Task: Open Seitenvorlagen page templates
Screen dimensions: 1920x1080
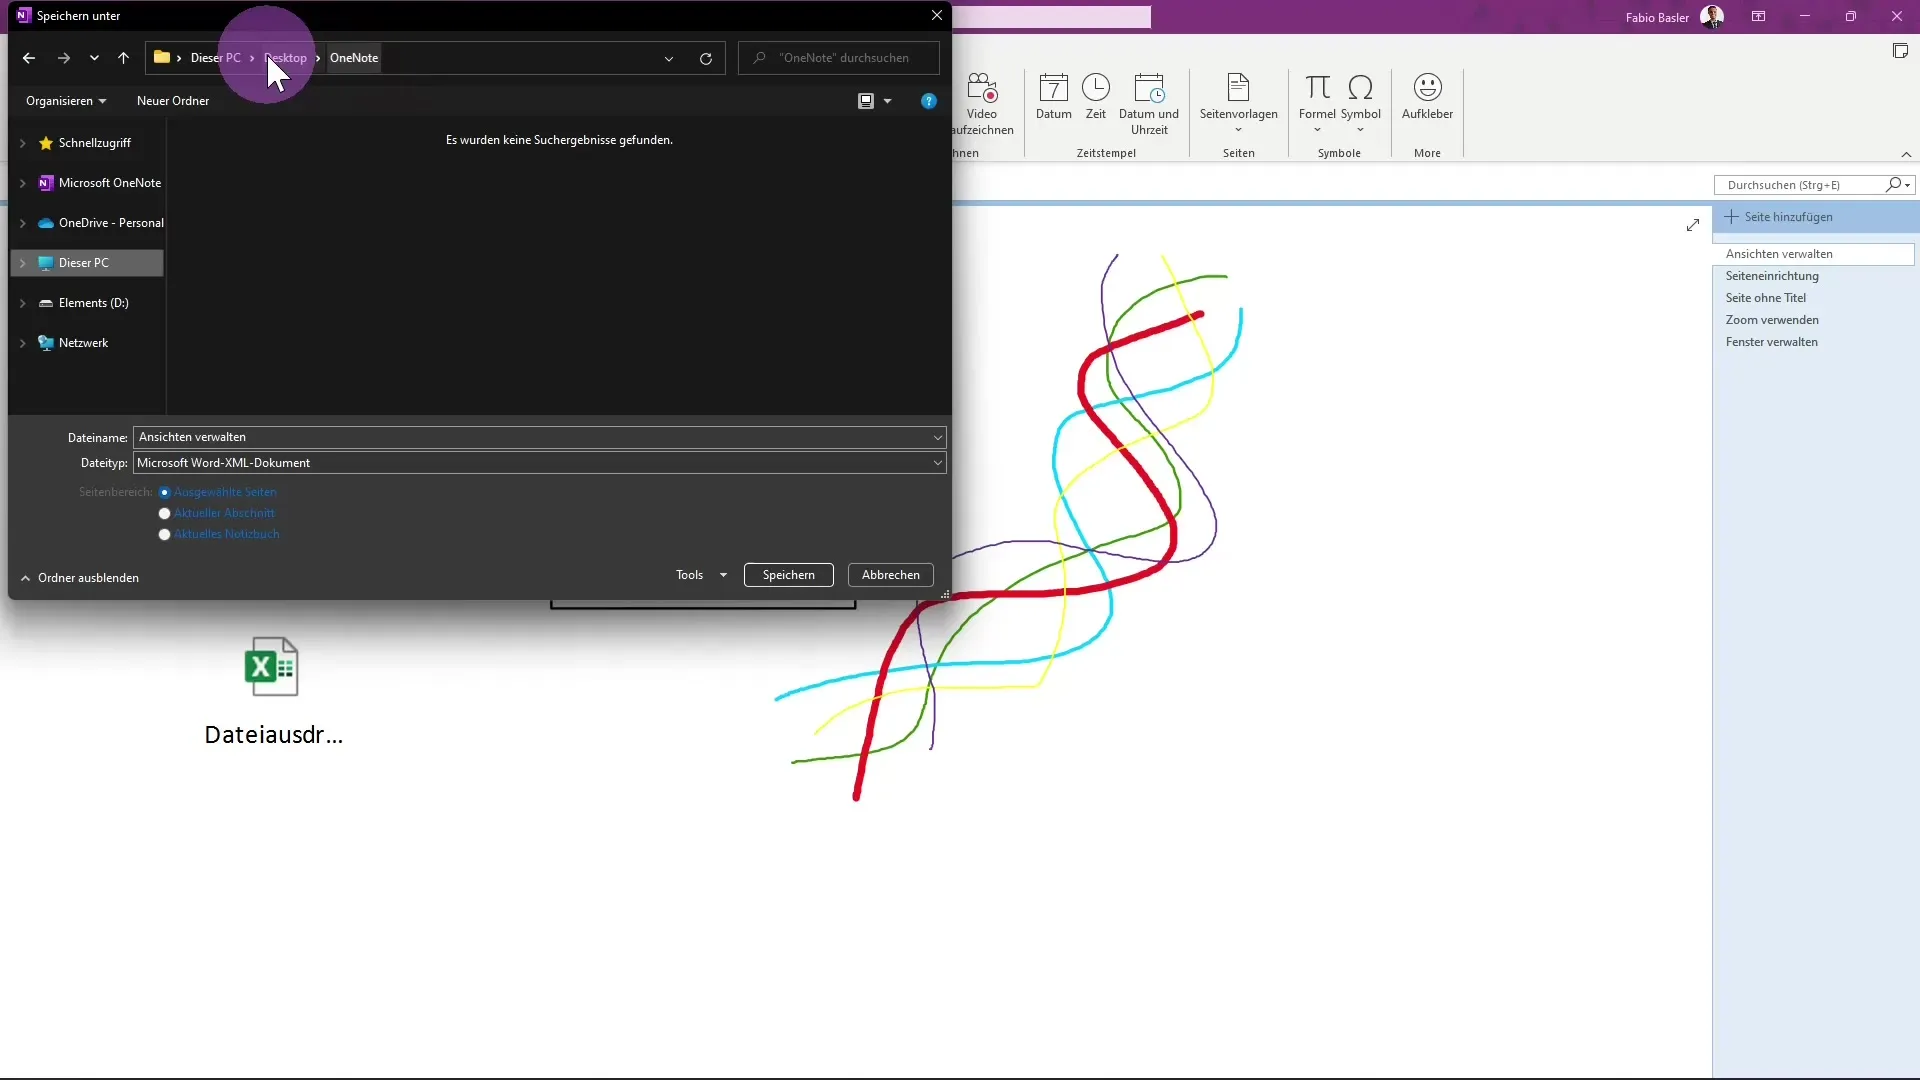Action: pyautogui.click(x=1238, y=104)
